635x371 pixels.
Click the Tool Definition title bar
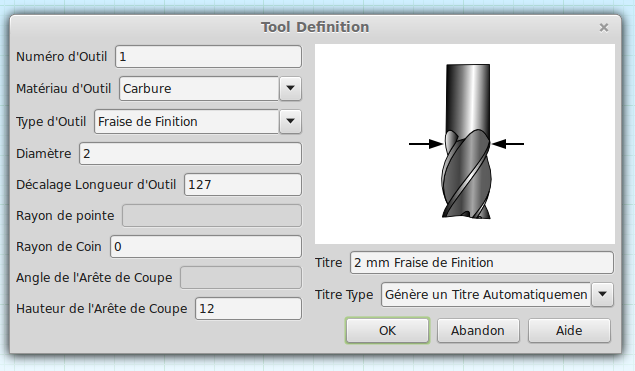pyautogui.click(x=315, y=27)
